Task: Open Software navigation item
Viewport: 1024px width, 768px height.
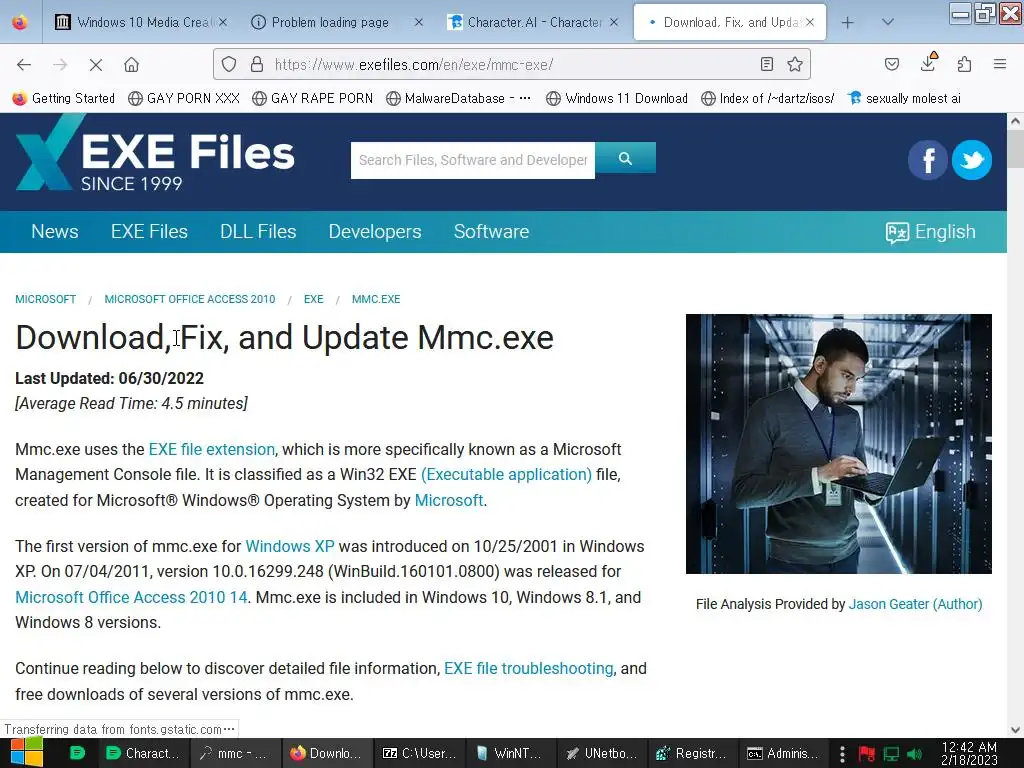Action: [491, 232]
